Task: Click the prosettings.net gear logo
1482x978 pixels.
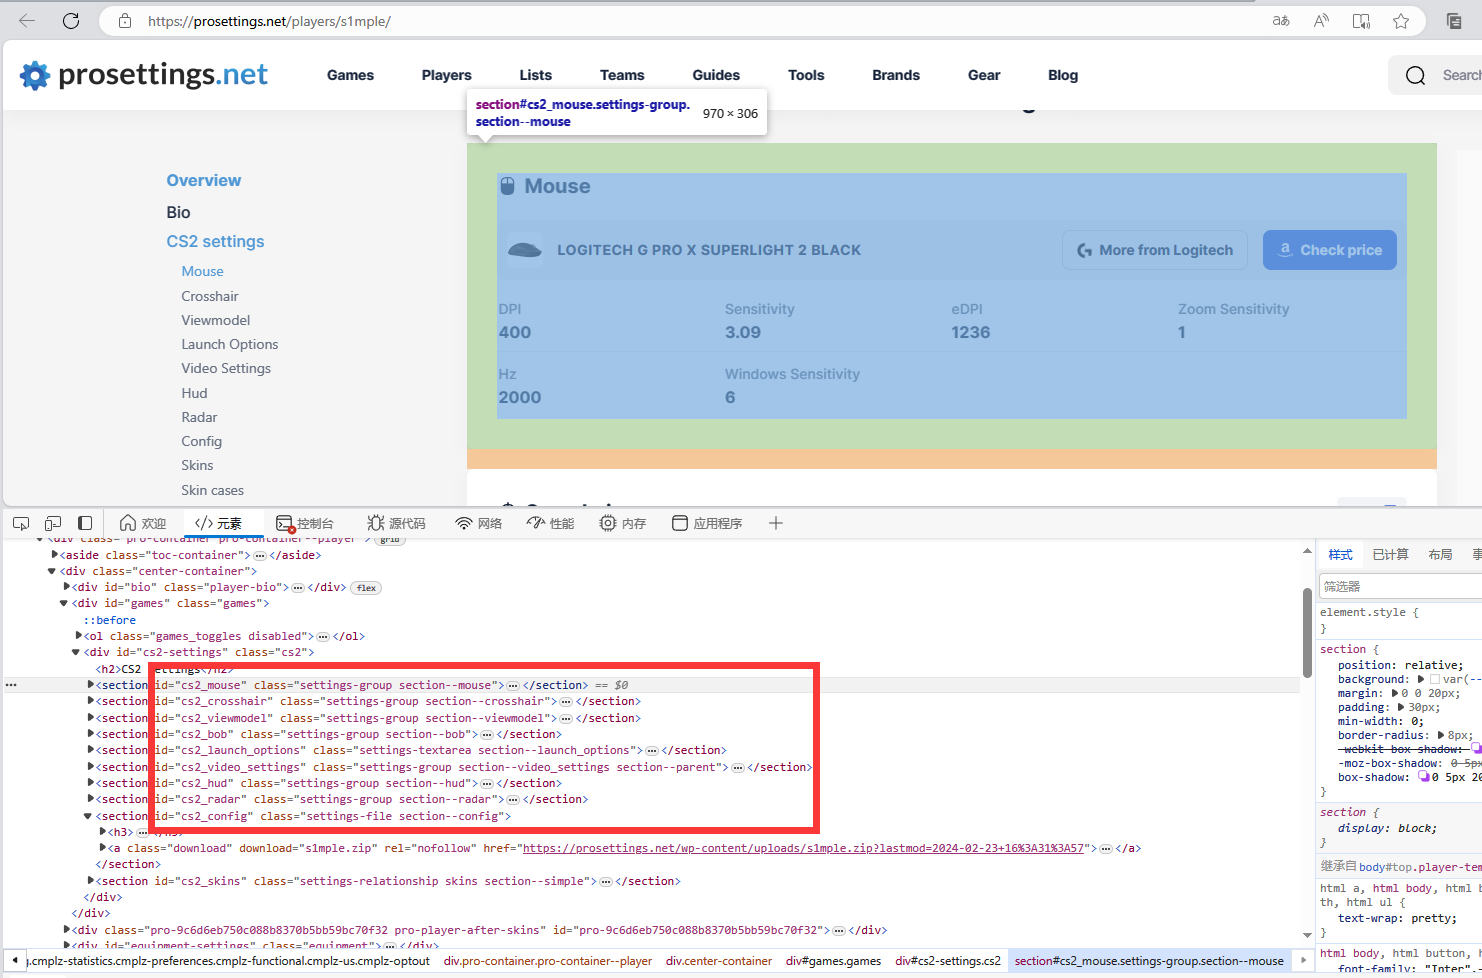Action: click(x=35, y=75)
